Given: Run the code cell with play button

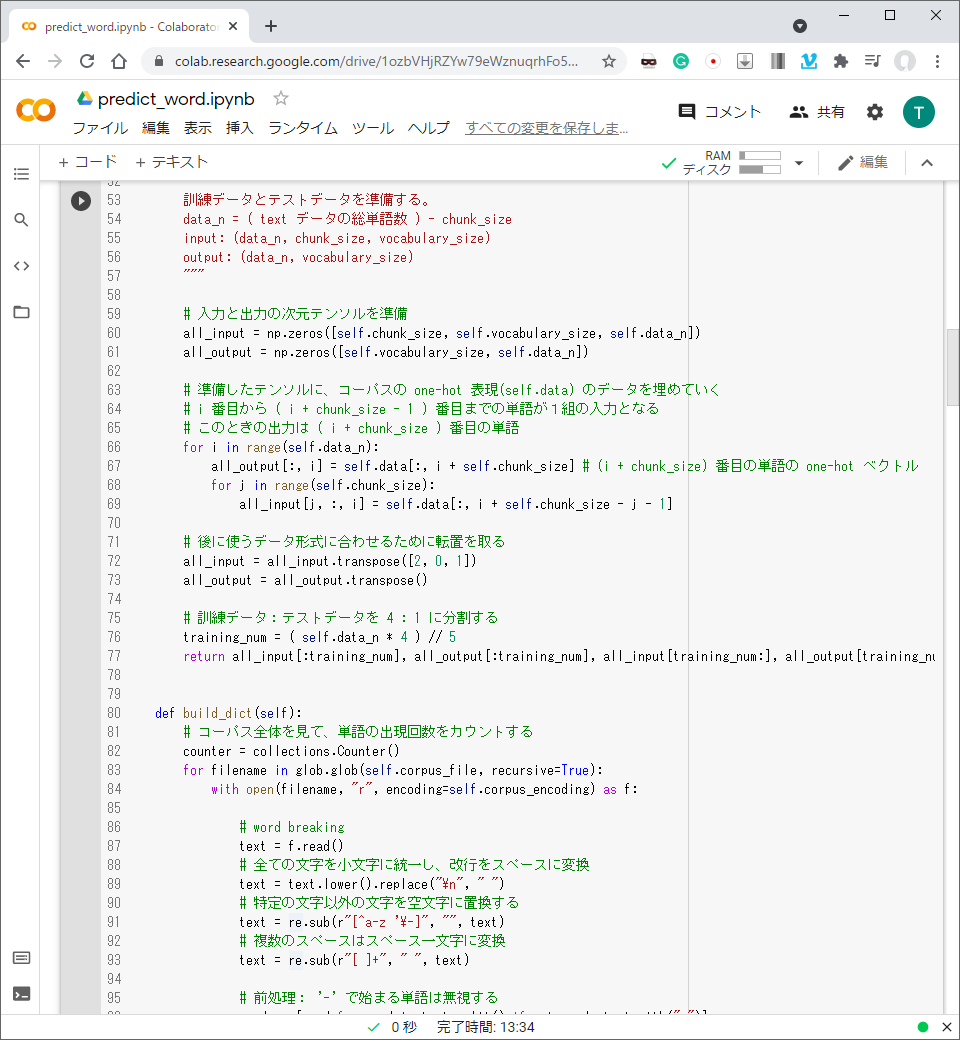Looking at the screenshot, I should [81, 200].
